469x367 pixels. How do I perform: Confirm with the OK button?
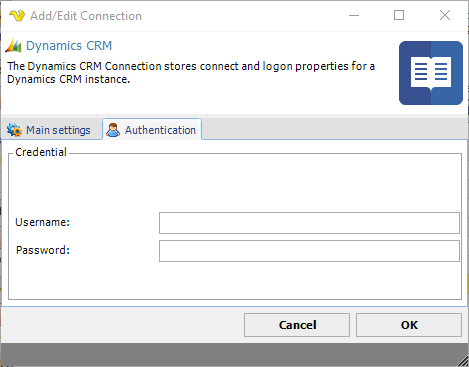coord(409,325)
